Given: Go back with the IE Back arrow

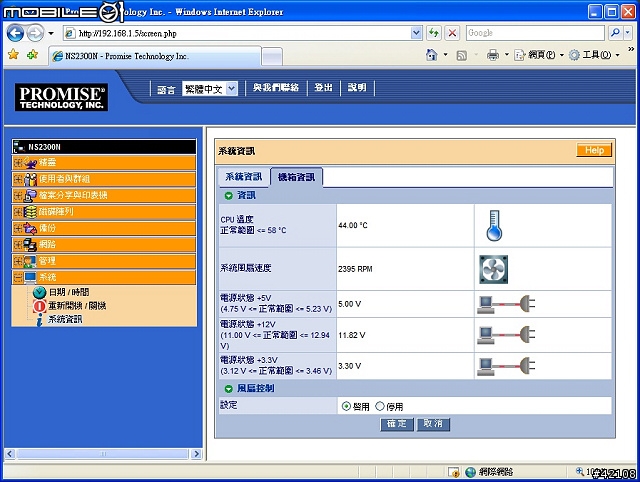Looking at the screenshot, I should coord(16,33).
